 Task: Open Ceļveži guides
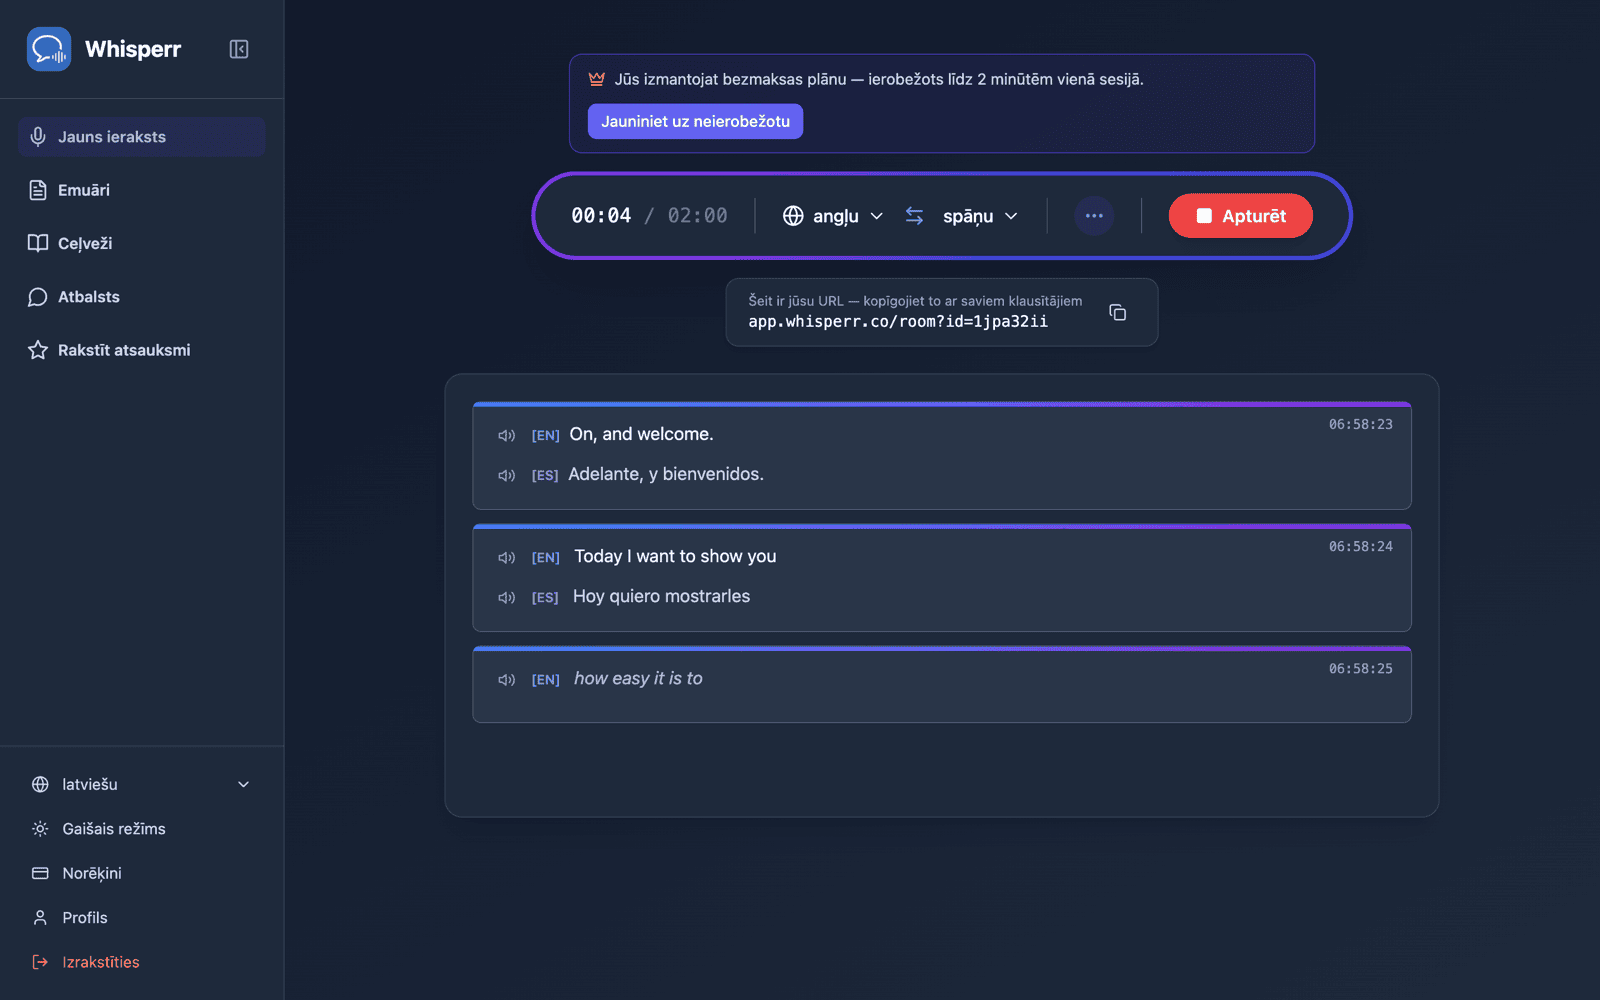point(141,243)
